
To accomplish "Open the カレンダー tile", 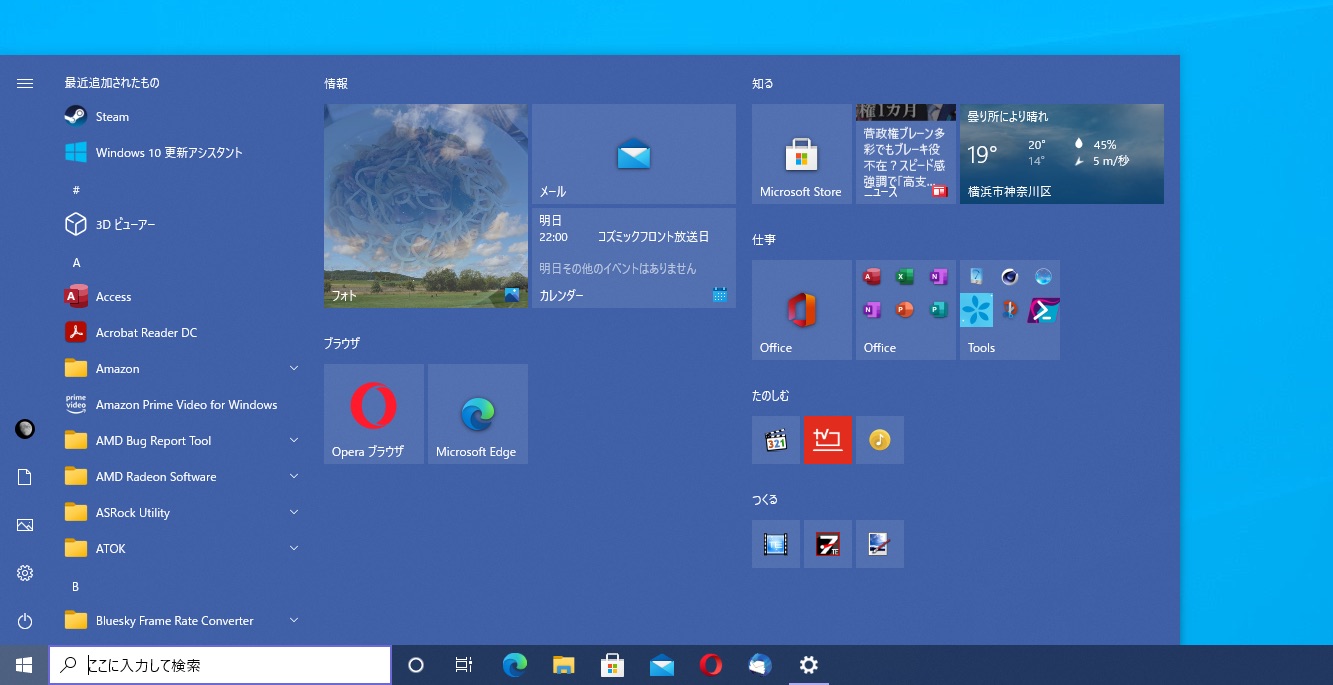I will (x=634, y=258).
